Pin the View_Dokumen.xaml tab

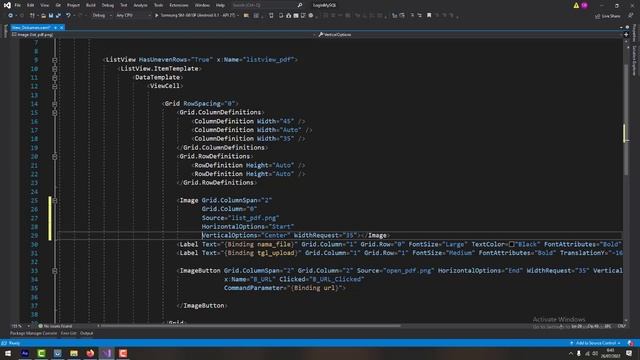coord(56,27)
